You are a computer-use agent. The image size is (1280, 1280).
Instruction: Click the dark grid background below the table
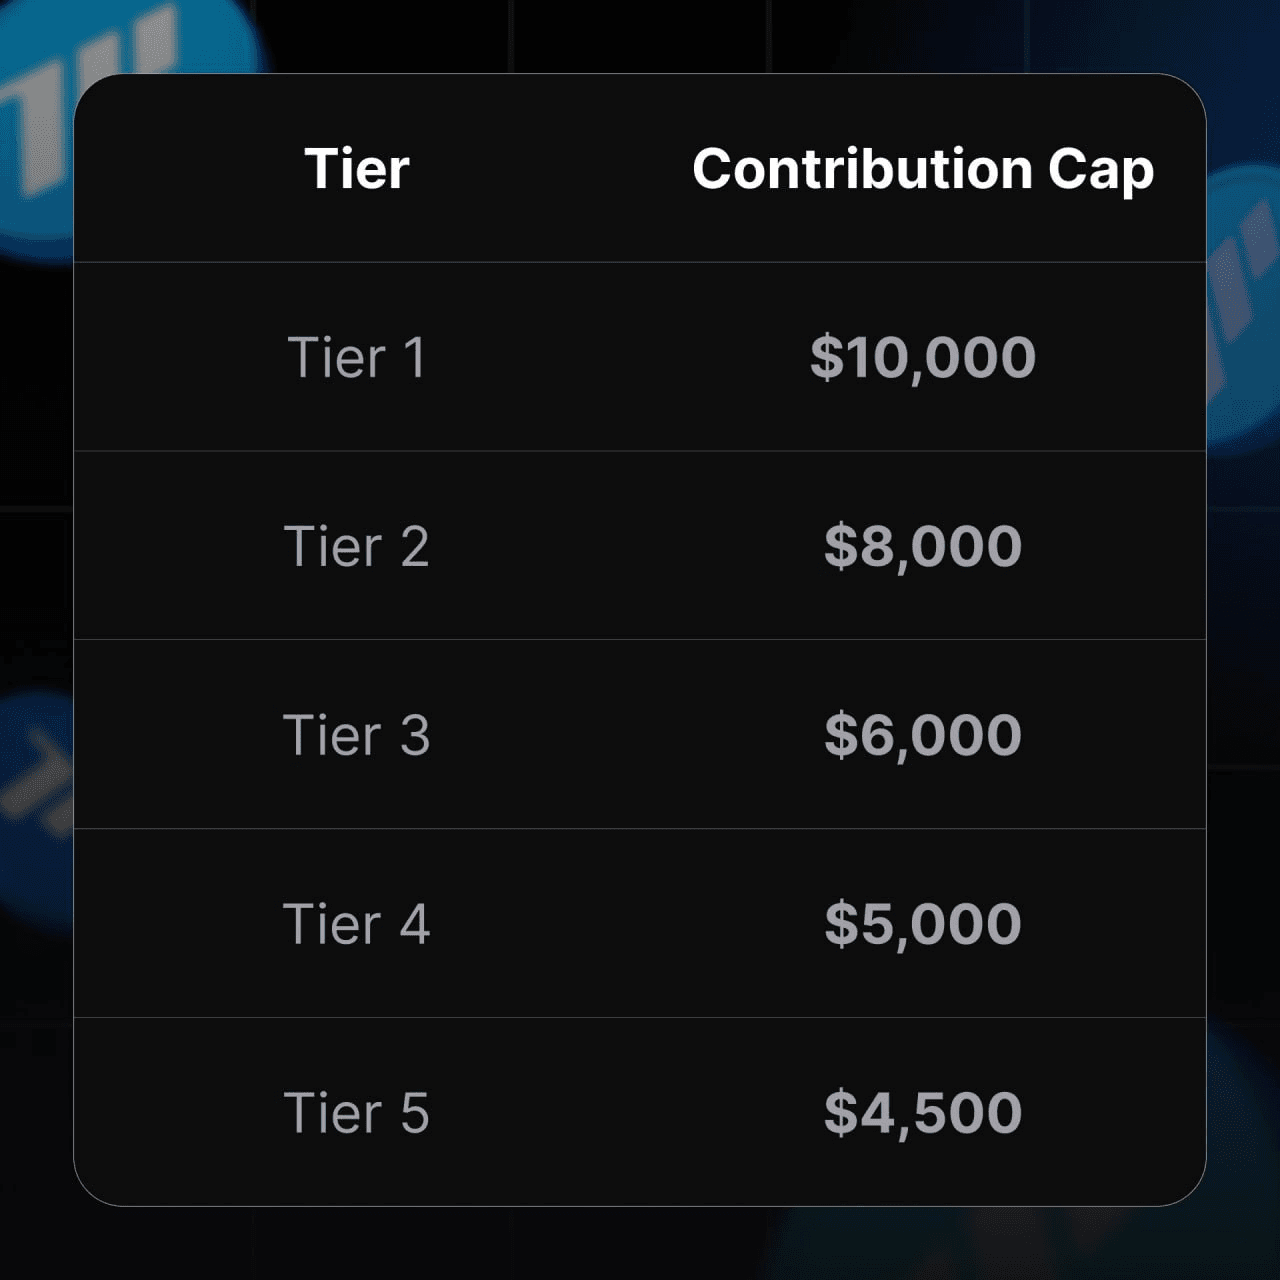(400, 1245)
